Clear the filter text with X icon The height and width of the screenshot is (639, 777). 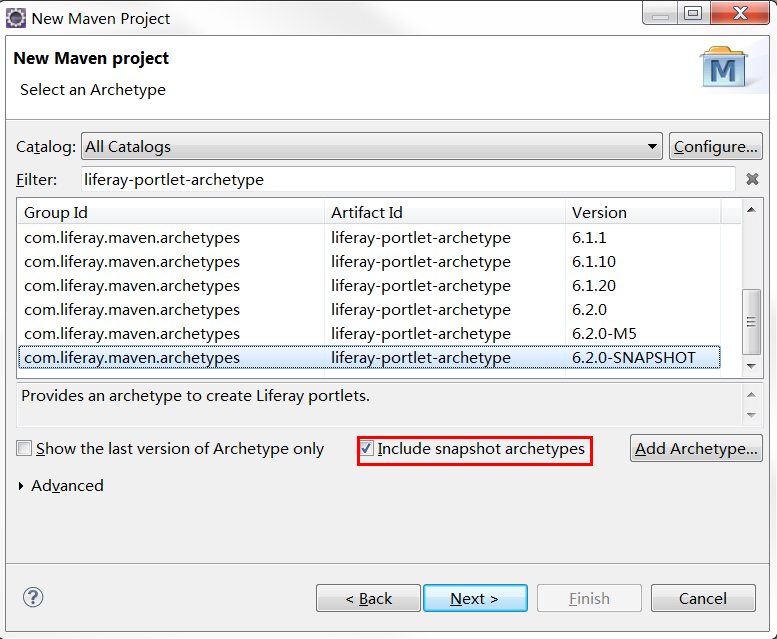click(x=753, y=179)
